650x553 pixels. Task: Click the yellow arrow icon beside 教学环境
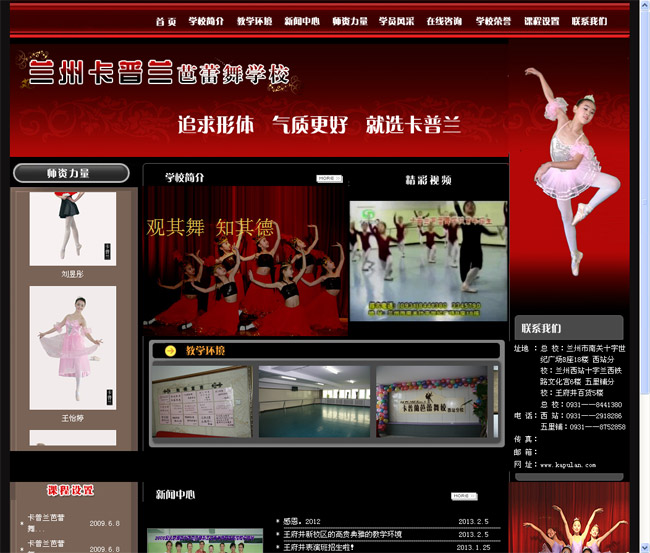[x=170, y=351]
